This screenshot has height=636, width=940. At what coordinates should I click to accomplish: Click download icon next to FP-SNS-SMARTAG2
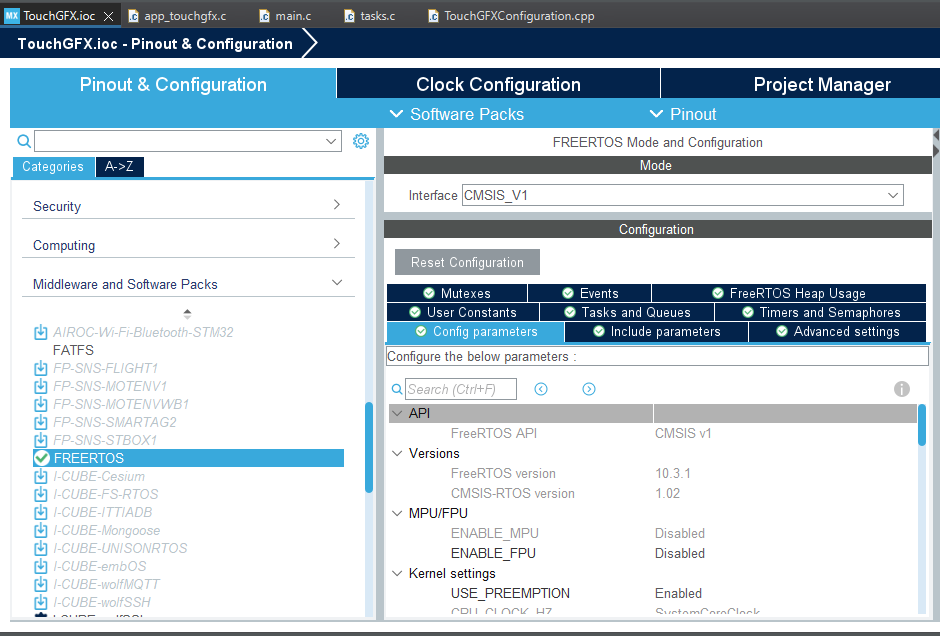point(40,422)
